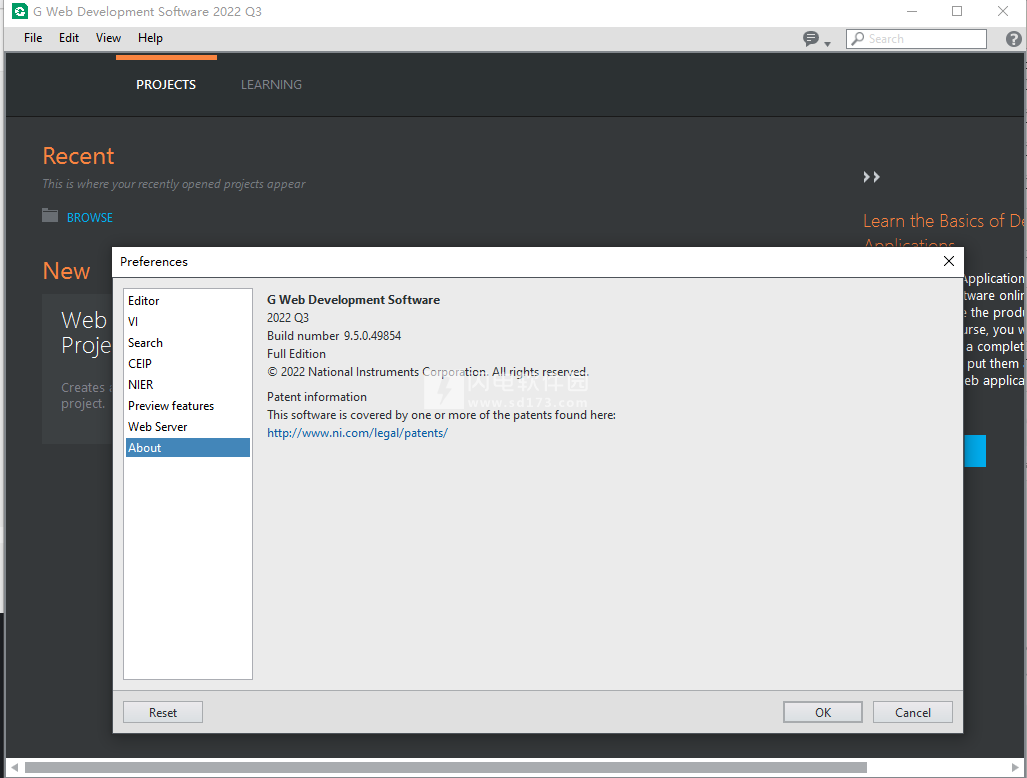Select the PROJECTS tab
This screenshot has height=778, width=1027.
166,85
